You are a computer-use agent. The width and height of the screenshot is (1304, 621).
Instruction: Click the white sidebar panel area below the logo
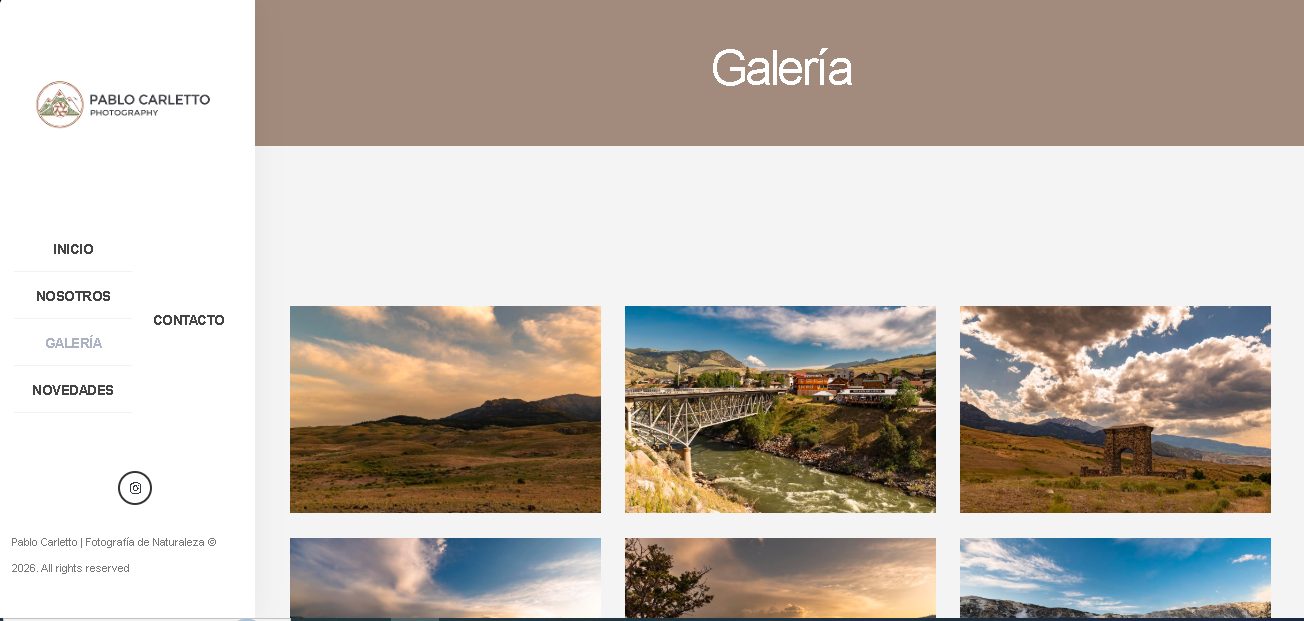click(x=127, y=180)
